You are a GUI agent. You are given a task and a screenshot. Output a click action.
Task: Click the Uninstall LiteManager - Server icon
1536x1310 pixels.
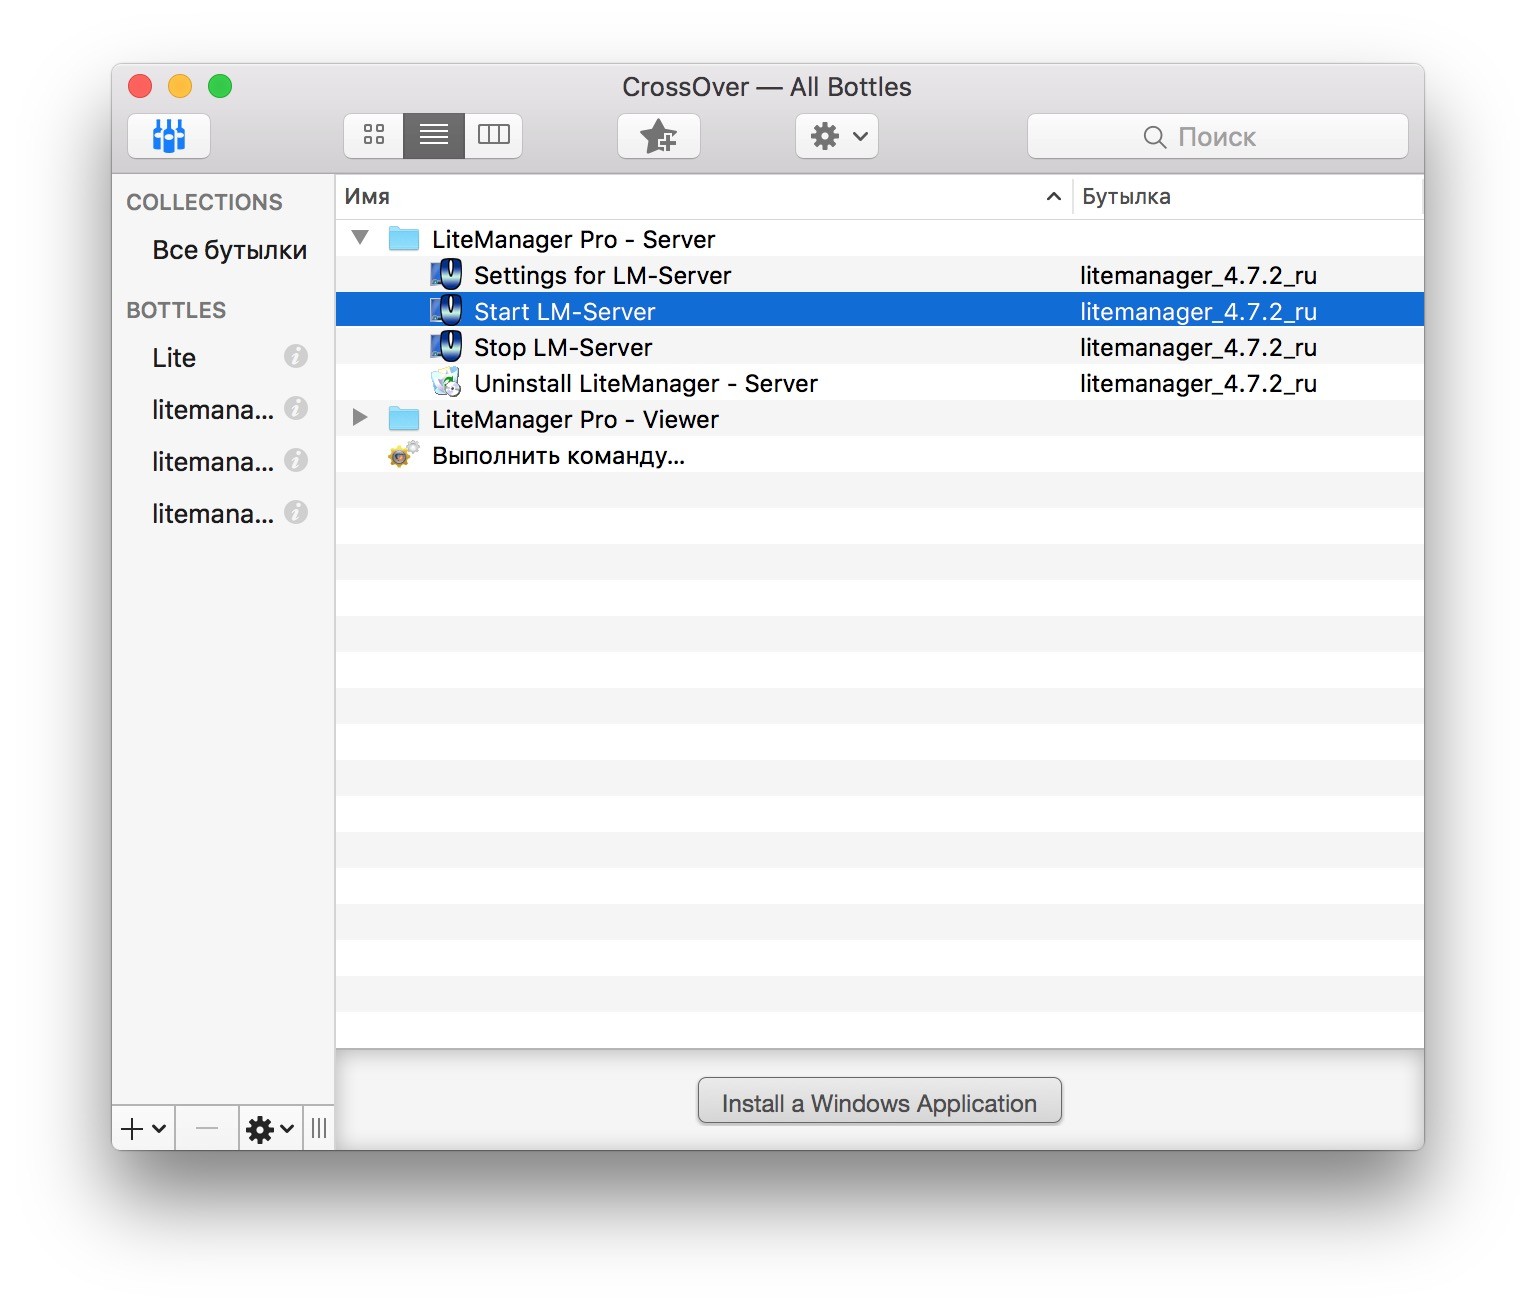447,382
